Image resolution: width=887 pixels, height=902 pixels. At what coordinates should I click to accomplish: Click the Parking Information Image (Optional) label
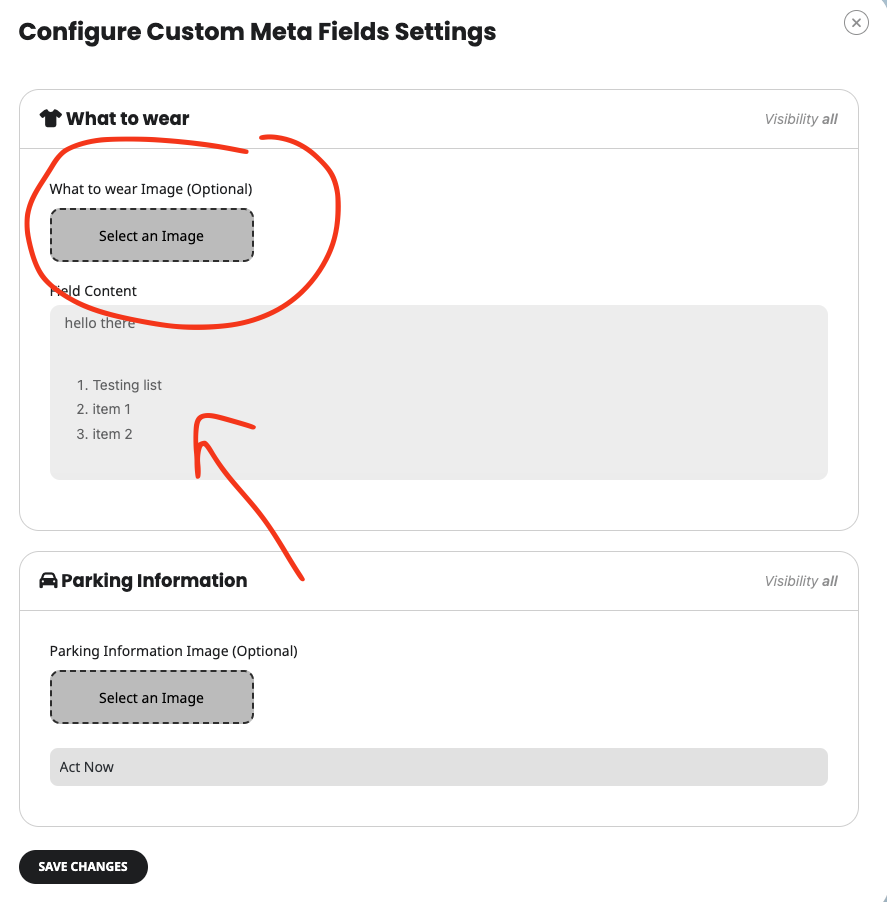point(173,651)
